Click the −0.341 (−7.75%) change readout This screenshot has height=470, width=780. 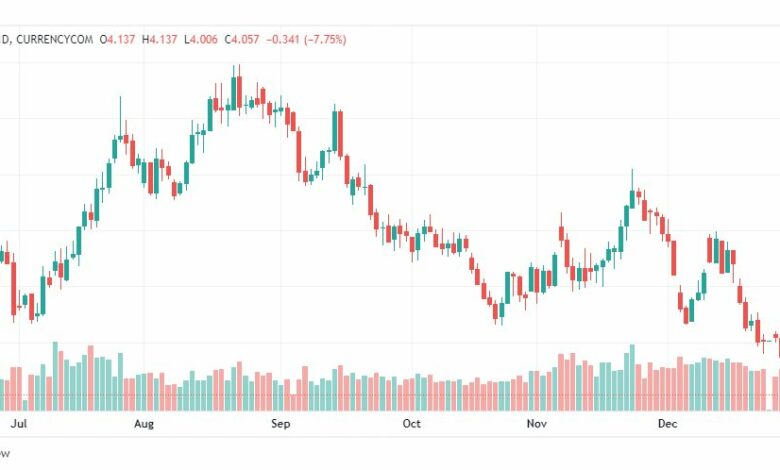coord(306,39)
